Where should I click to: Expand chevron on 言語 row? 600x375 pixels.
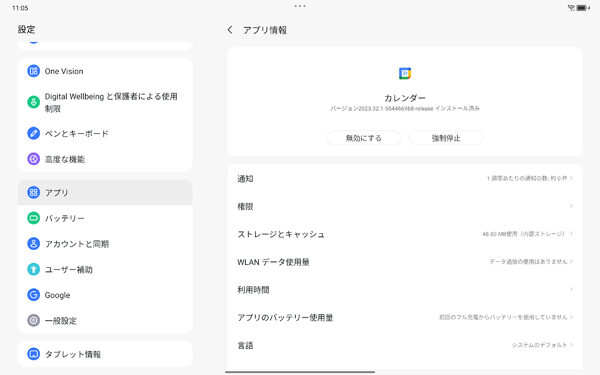coord(571,345)
